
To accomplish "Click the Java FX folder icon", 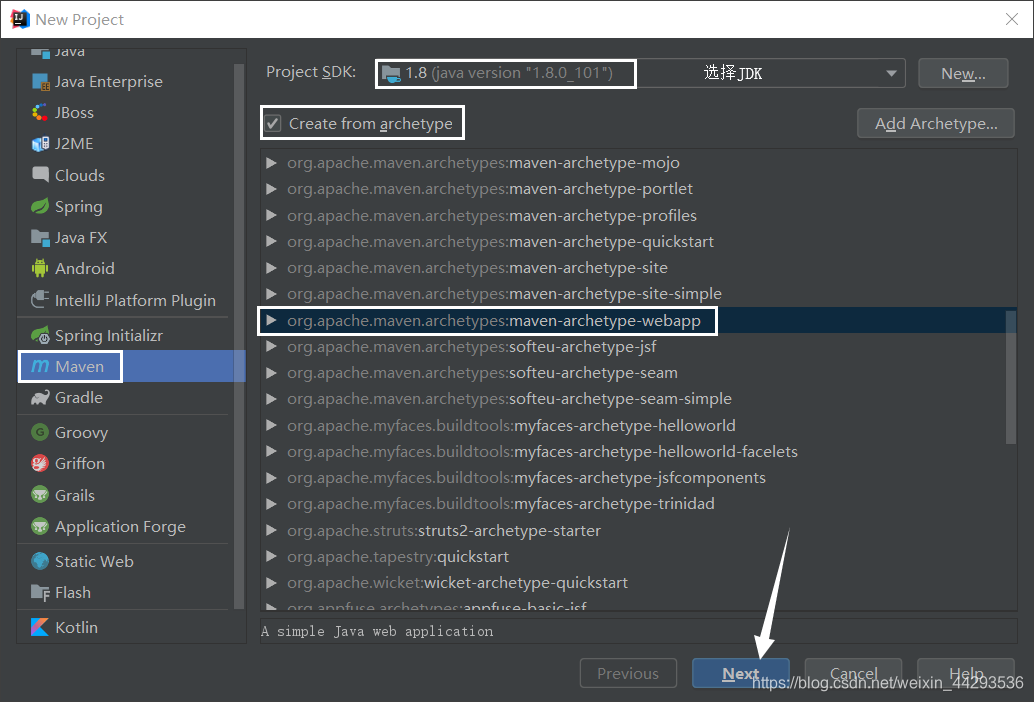I will coord(40,237).
